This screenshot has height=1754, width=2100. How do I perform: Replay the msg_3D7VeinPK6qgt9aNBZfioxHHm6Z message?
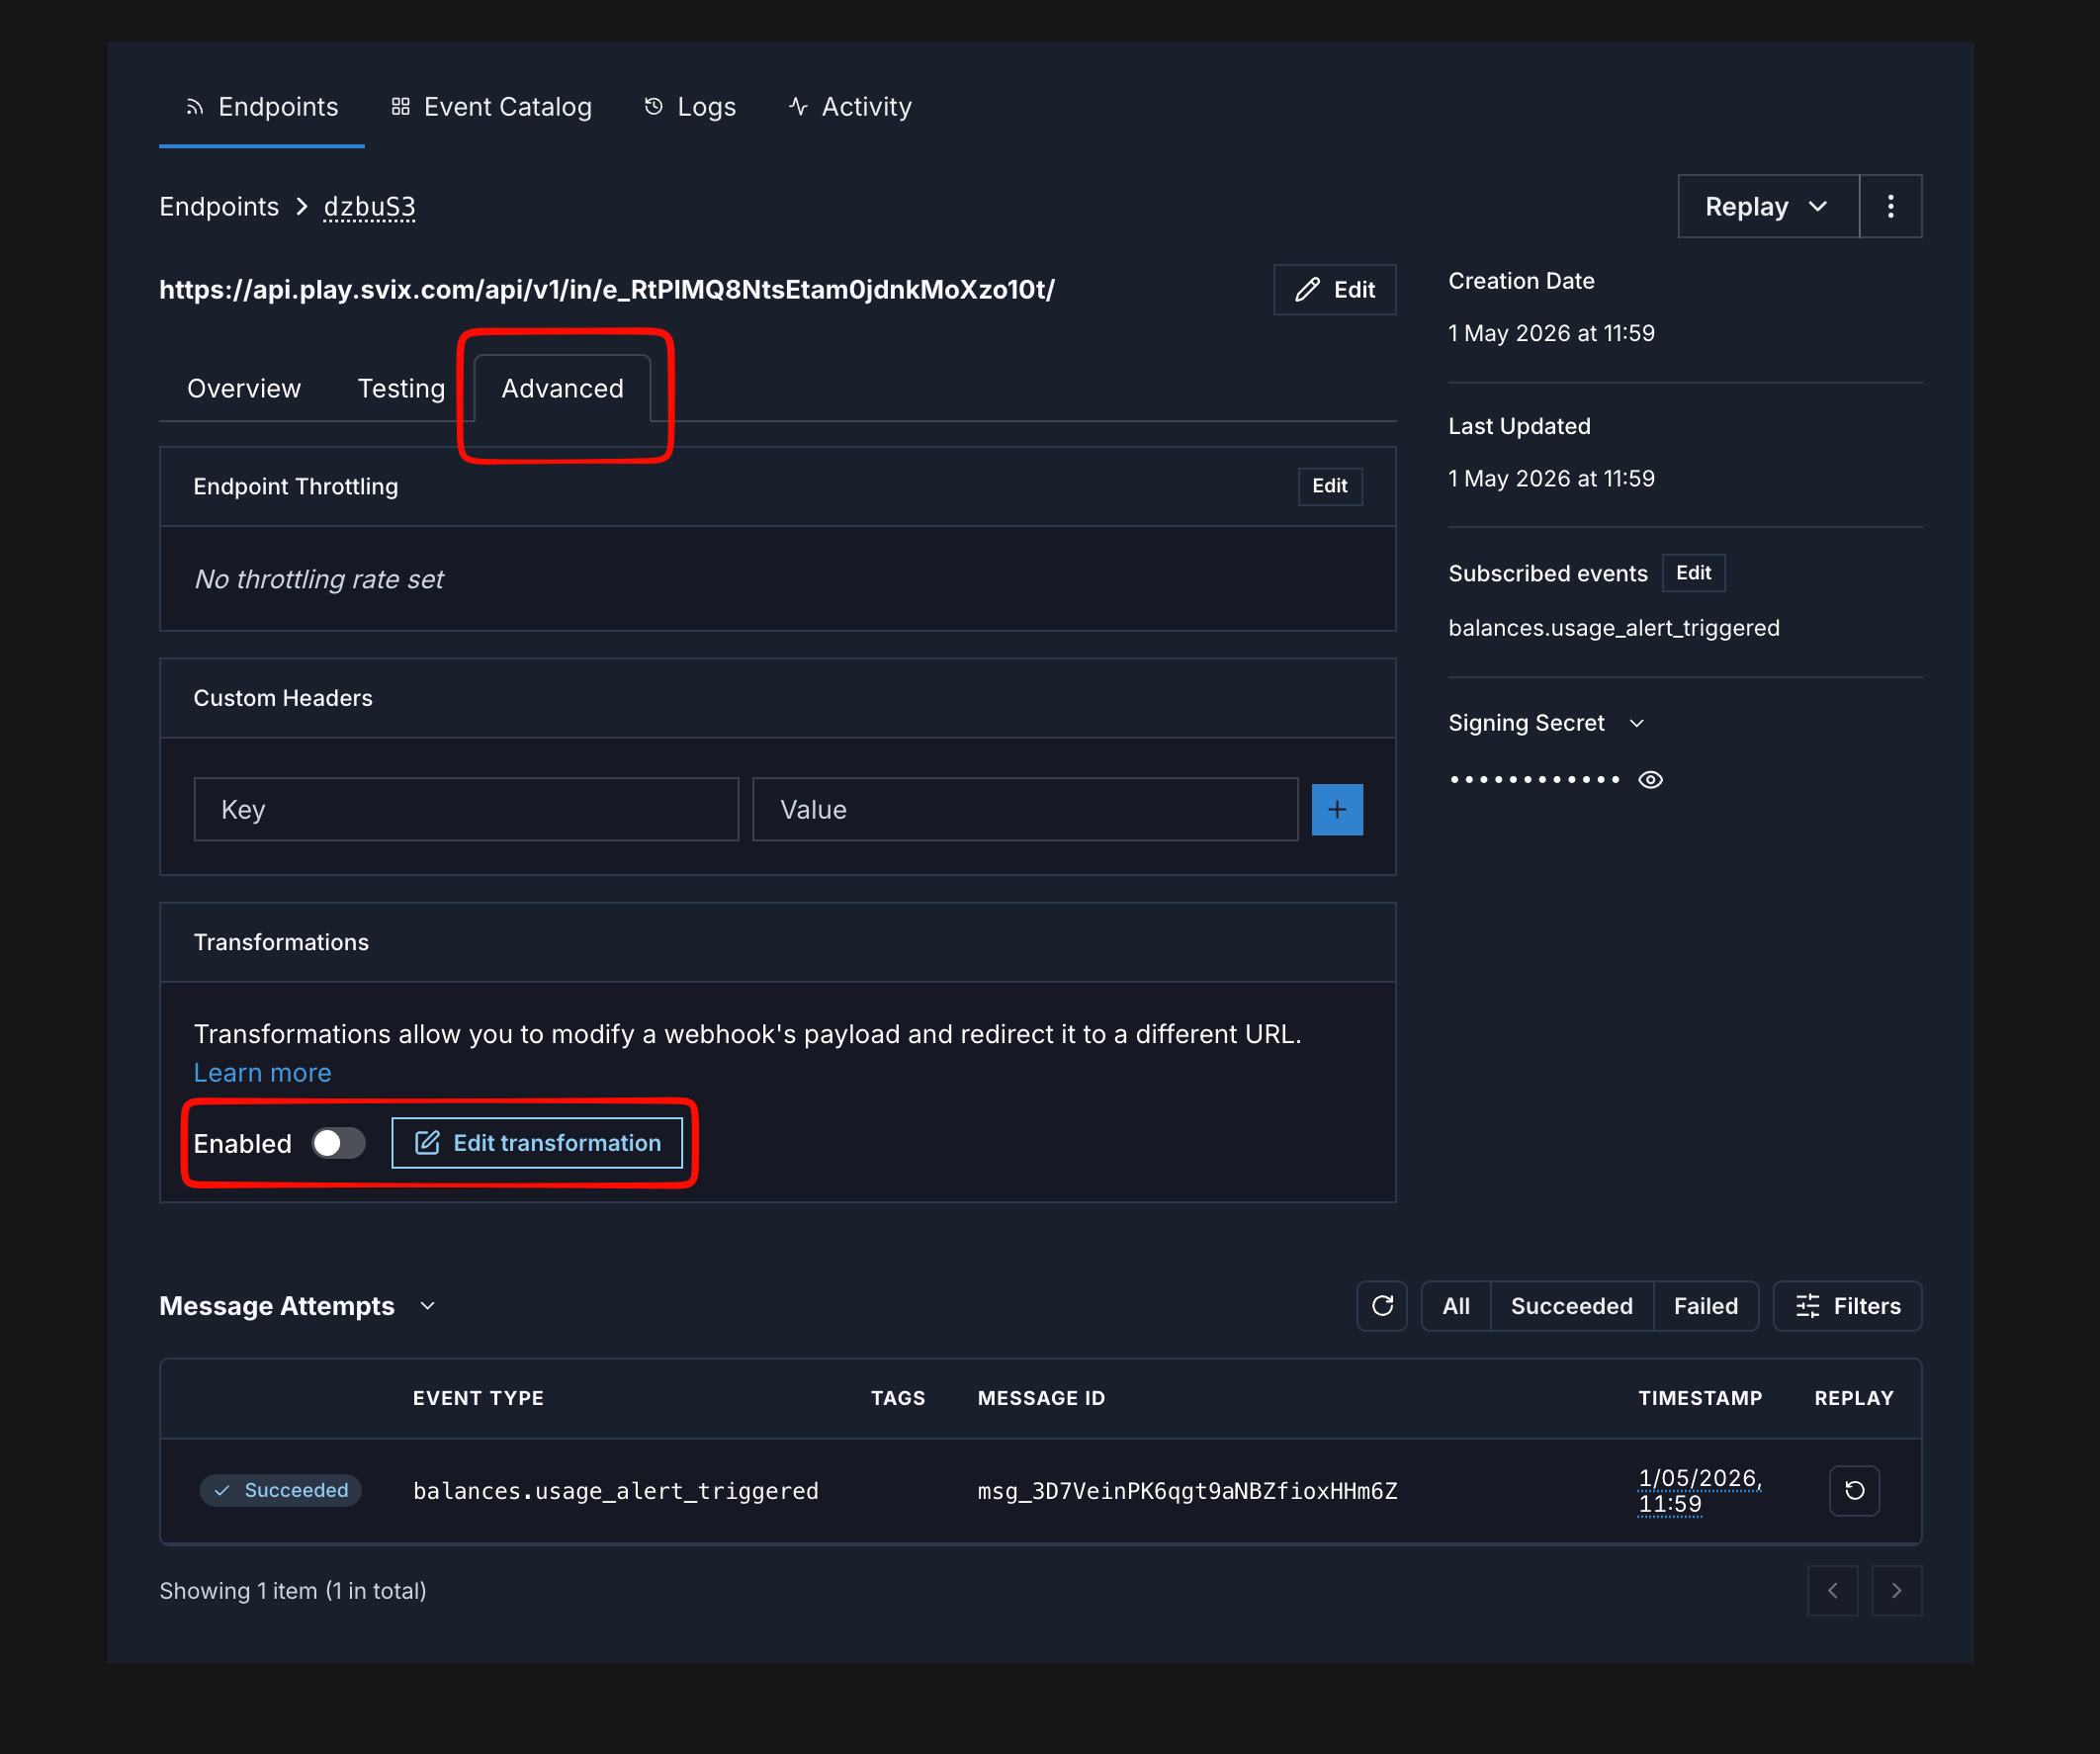[1854, 1492]
